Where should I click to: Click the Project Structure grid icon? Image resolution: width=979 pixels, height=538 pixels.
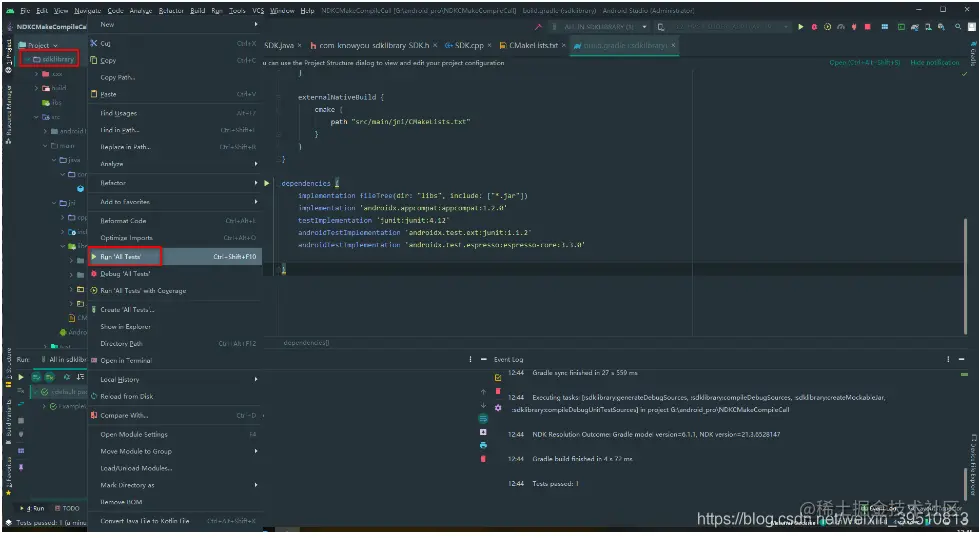coord(885,27)
